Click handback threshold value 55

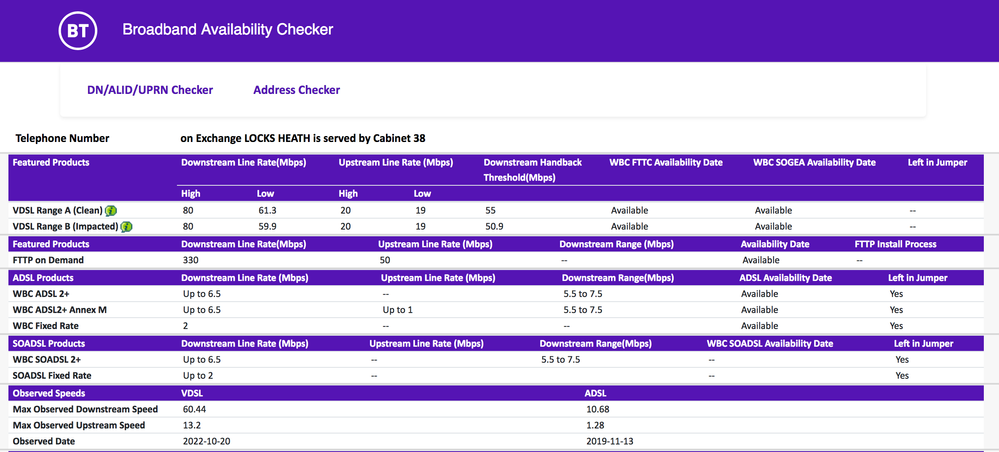coord(490,210)
